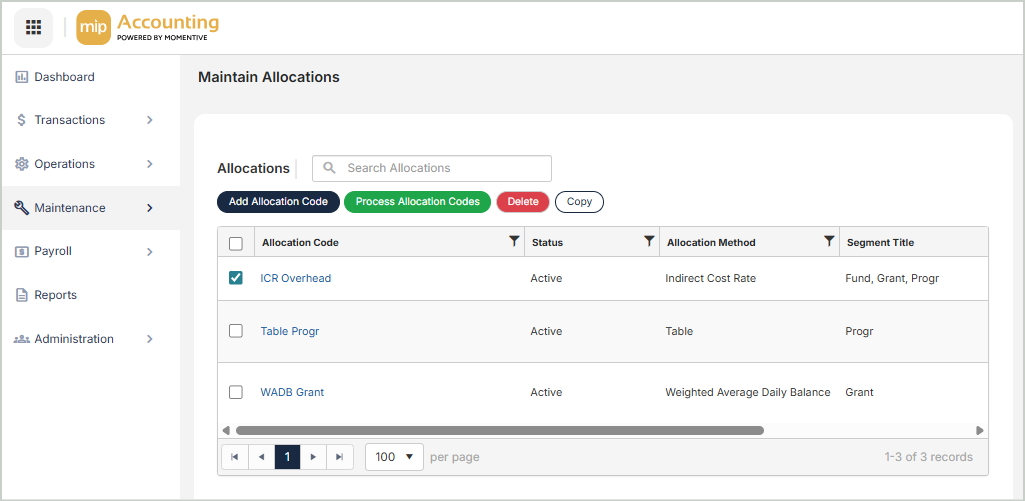1025x501 pixels.
Task: Click Allocation Method column filter icon
Action: coord(828,241)
